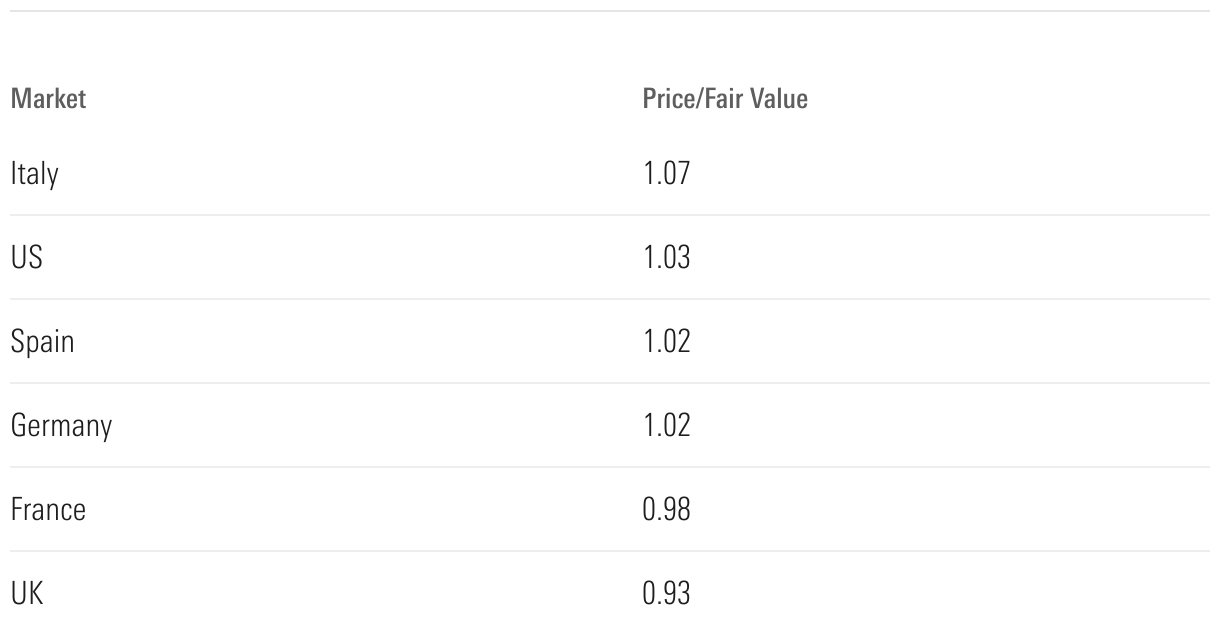This screenshot has height=644, width=1220.
Task: Click Spain's 1.02 value
Action: coord(666,342)
